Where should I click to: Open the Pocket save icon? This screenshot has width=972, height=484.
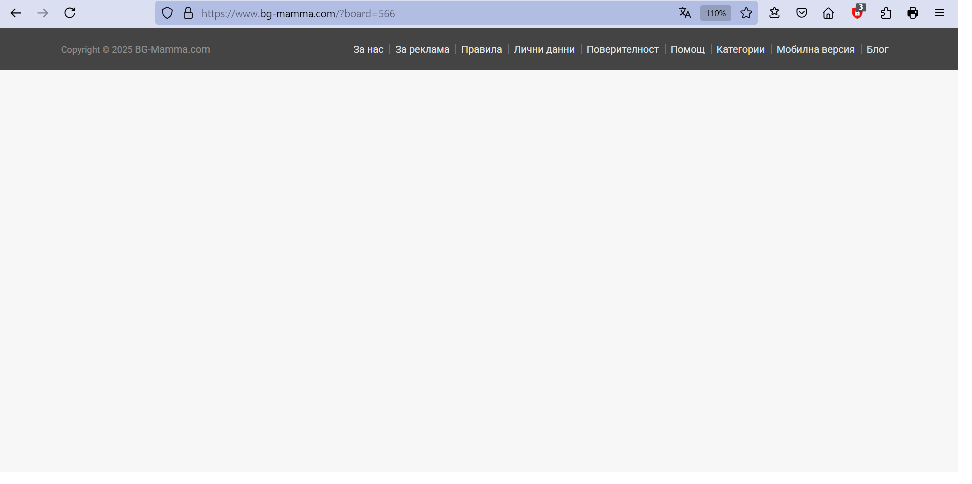(x=801, y=13)
